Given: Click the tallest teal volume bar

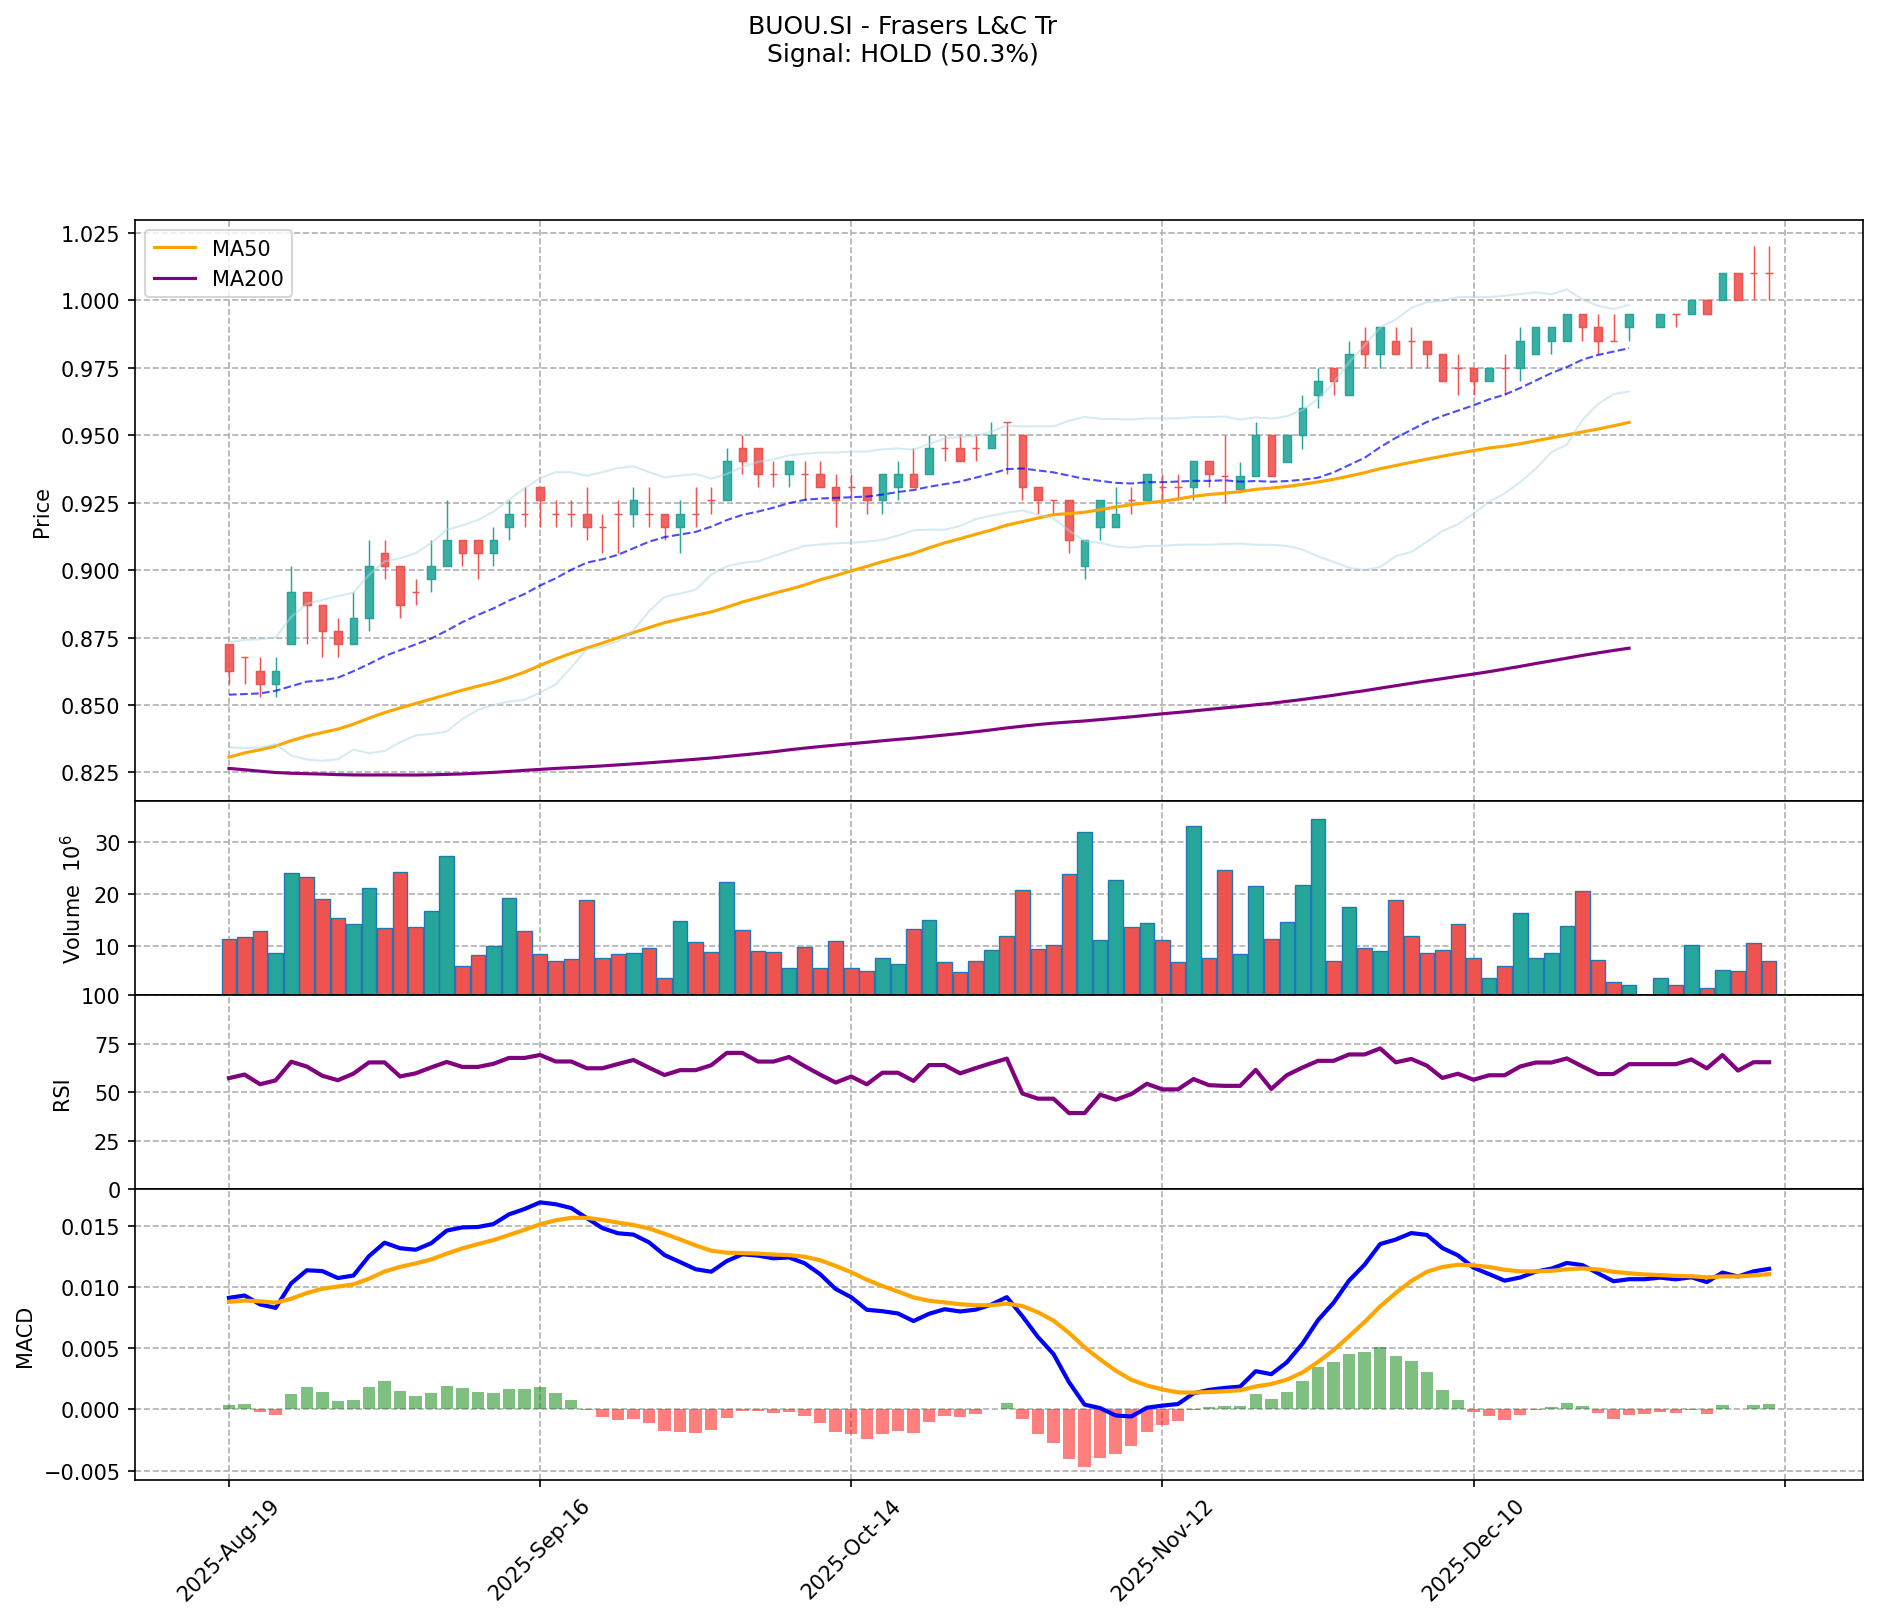Looking at the screenshot, I should [x=1318, y=906].
